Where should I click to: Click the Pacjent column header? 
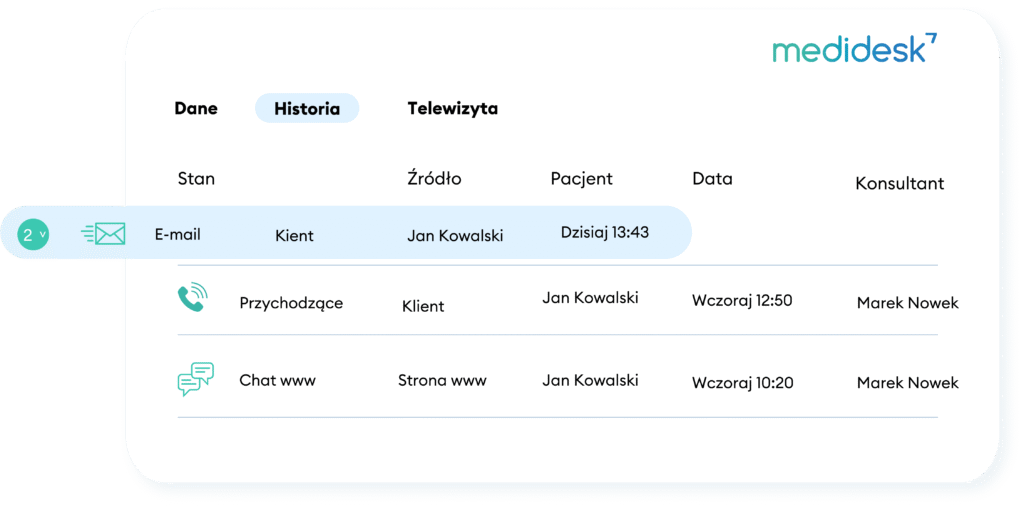581,178
